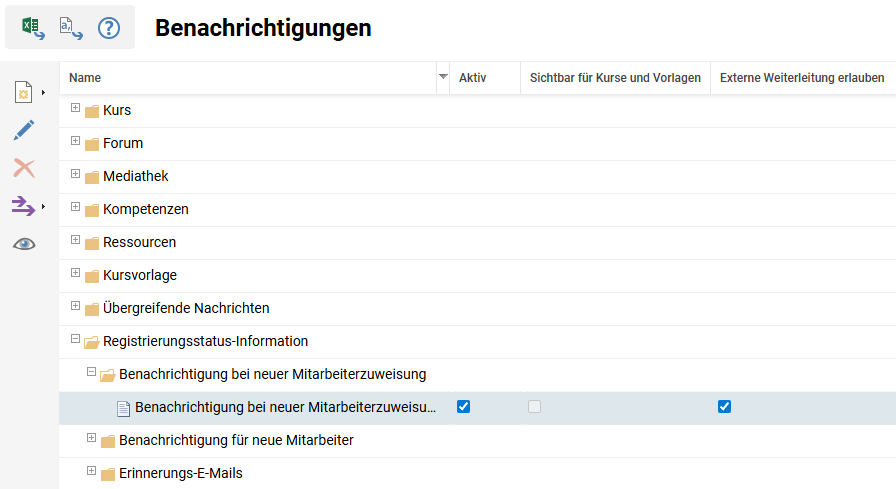Click Sichtbar für Kurse und Vorlagen header

tap(615, 78)
